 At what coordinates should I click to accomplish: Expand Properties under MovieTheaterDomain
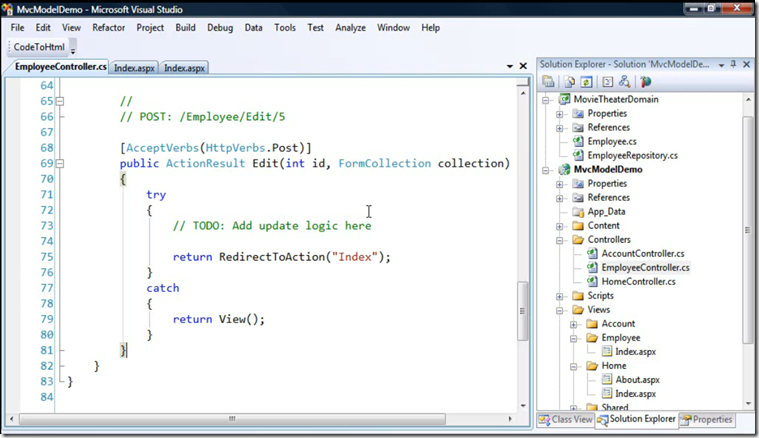pos(560,114)
